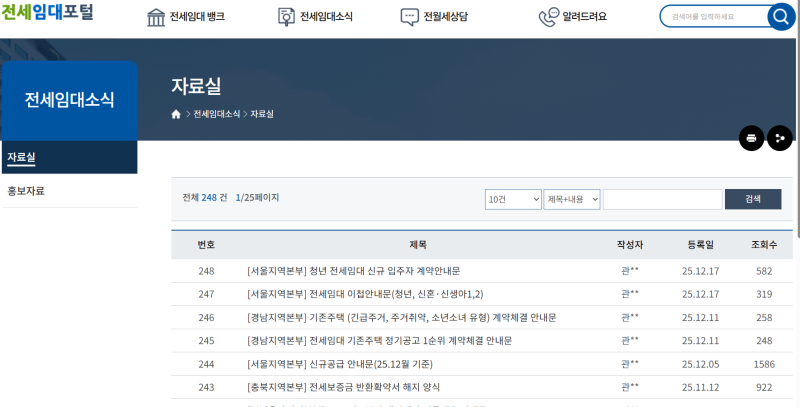Click 전세임대소식 breadcrumb link
Image resolution: width=800 pixels, height=407 pixels.
pos(216,114)
